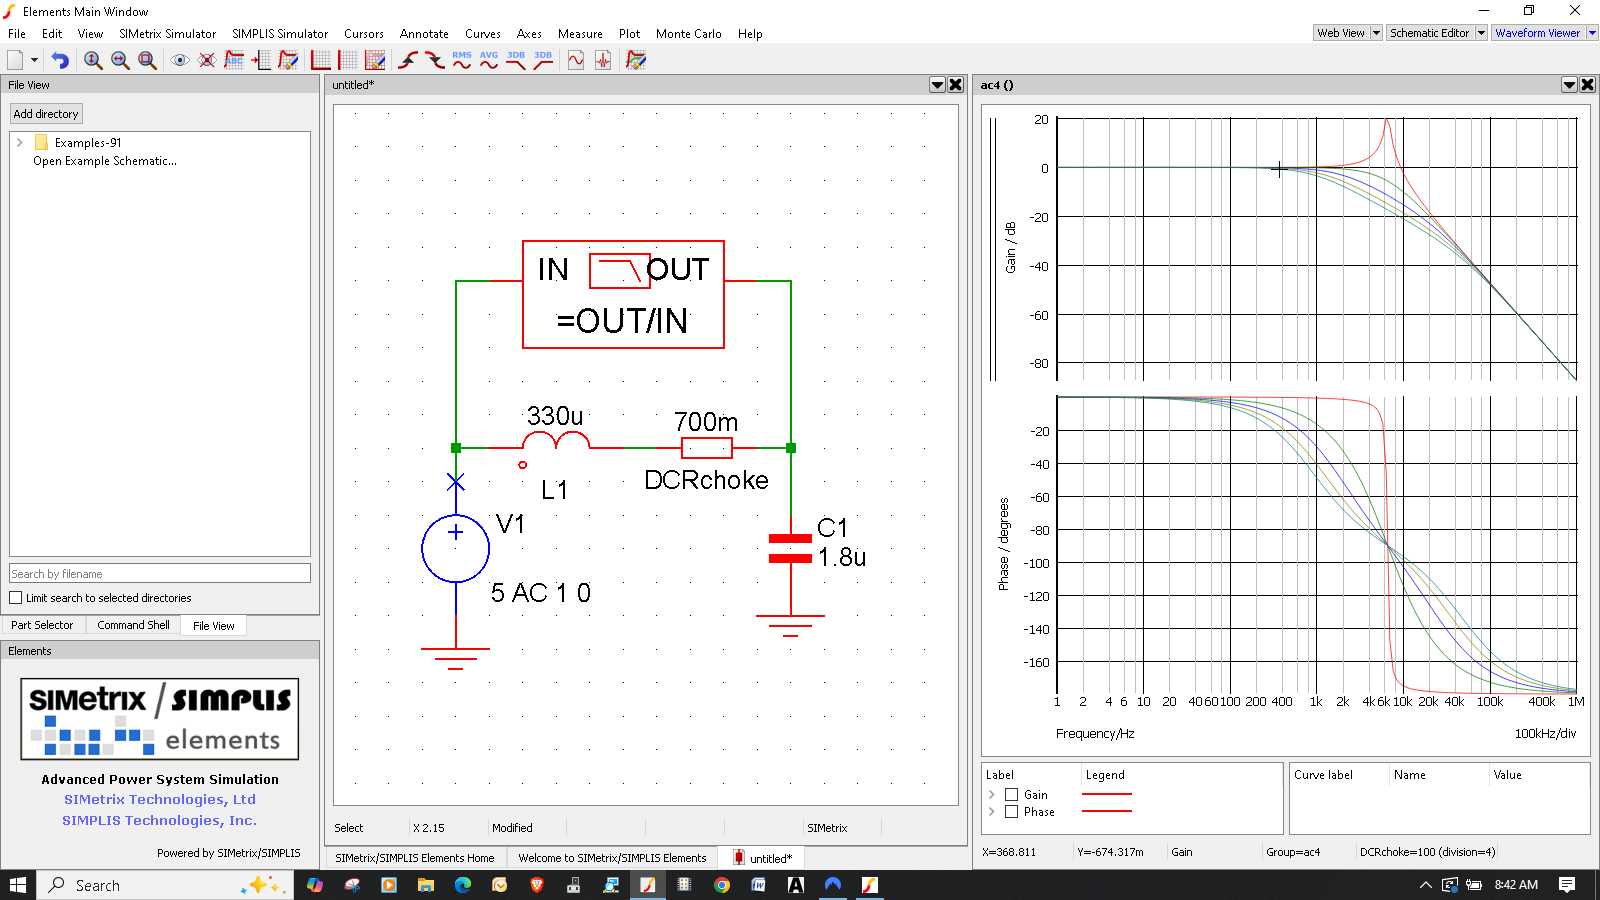
Task: Open Google Chrome from the taskbar
Action: point(722,885)
